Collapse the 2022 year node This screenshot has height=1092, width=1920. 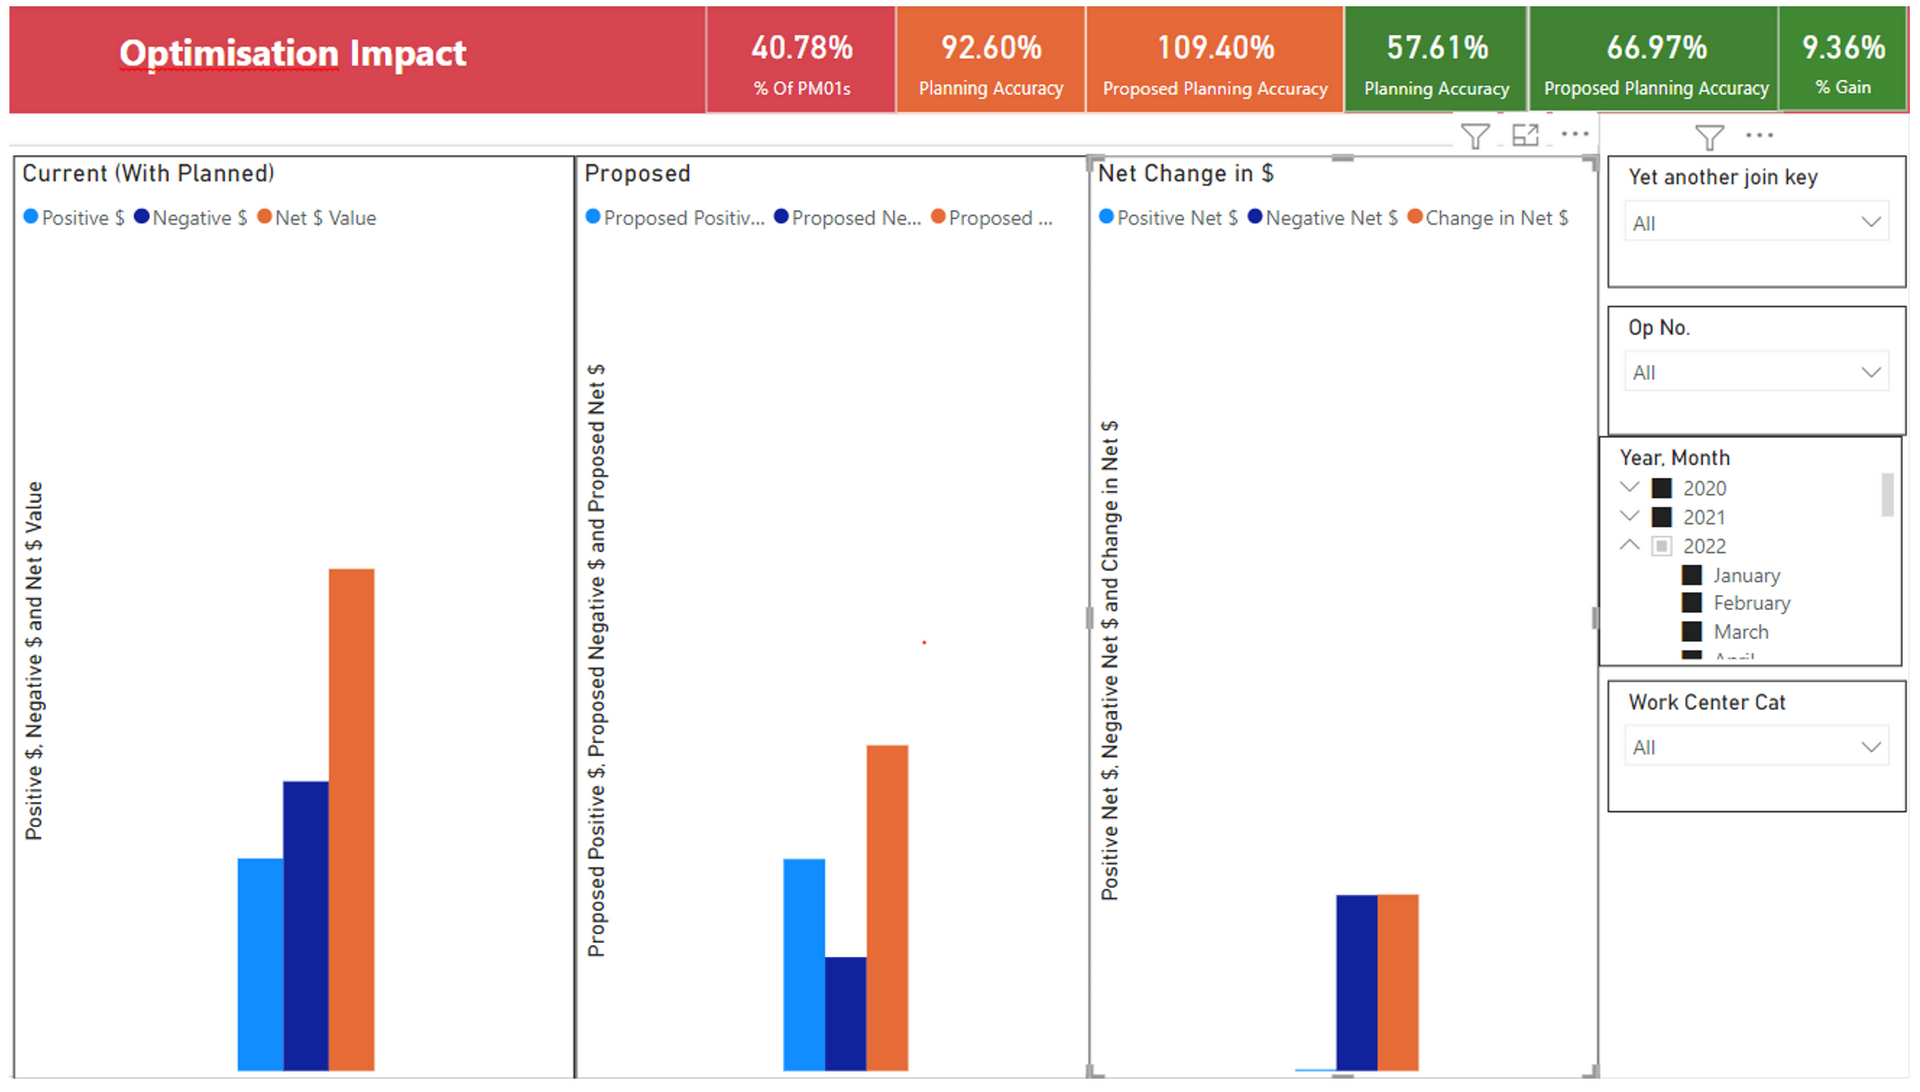[1630, 545]
